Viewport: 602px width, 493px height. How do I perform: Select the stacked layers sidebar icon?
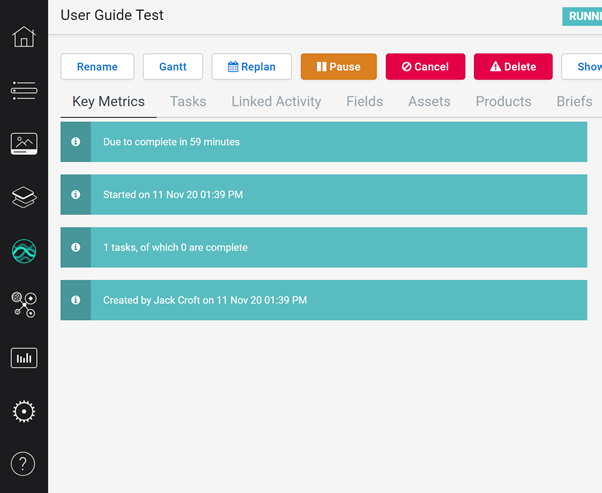(x=23, y=197)
